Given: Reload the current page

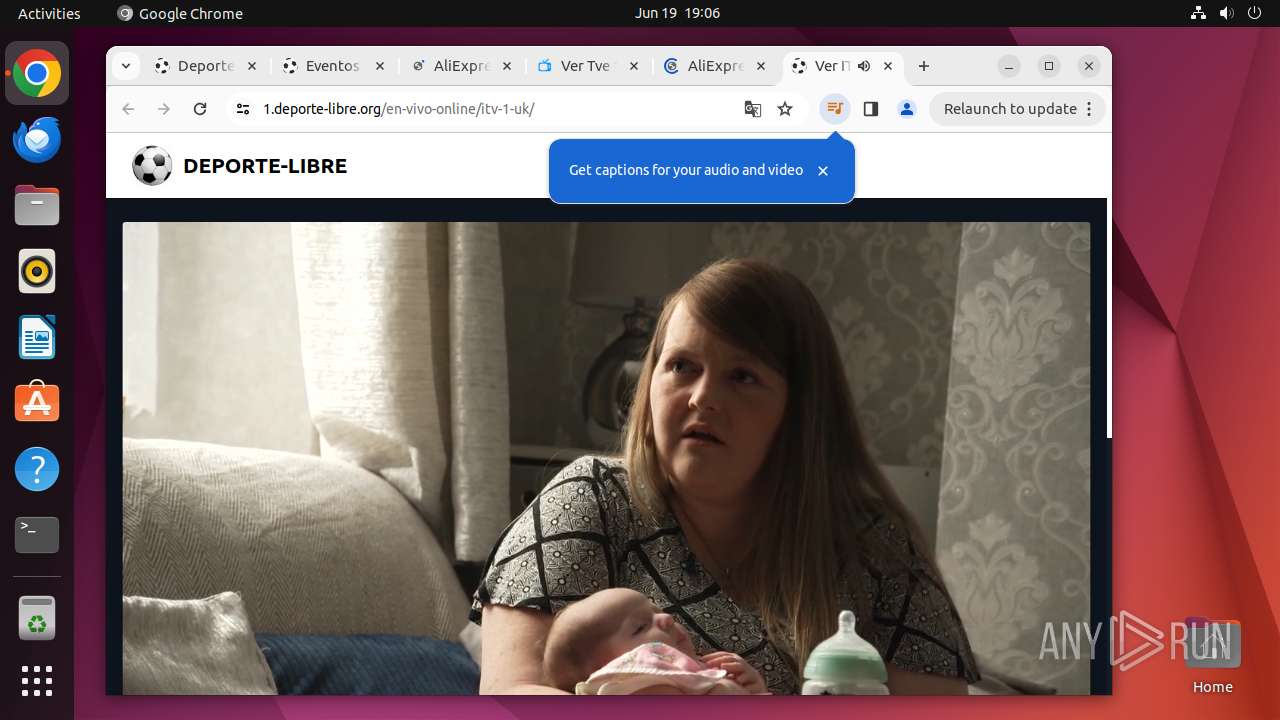Looking at the screenshot, I should point(200,109).
